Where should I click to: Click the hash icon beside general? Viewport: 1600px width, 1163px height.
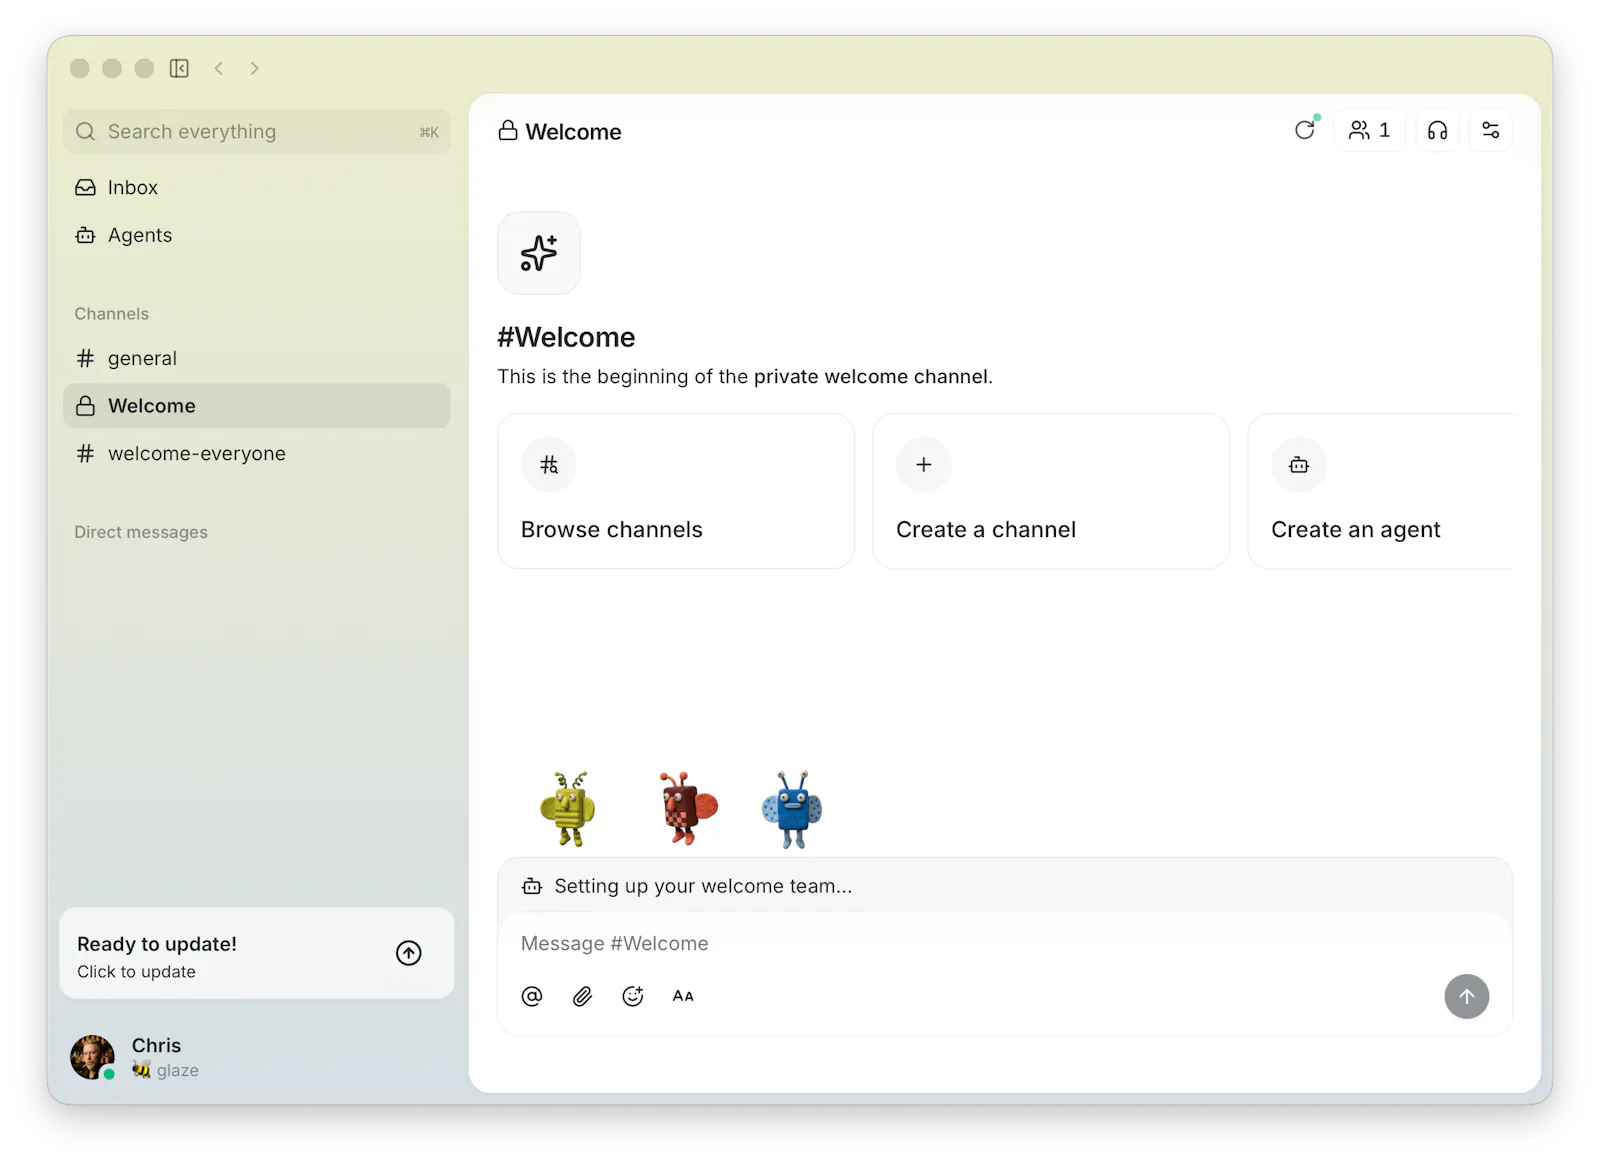86,358
